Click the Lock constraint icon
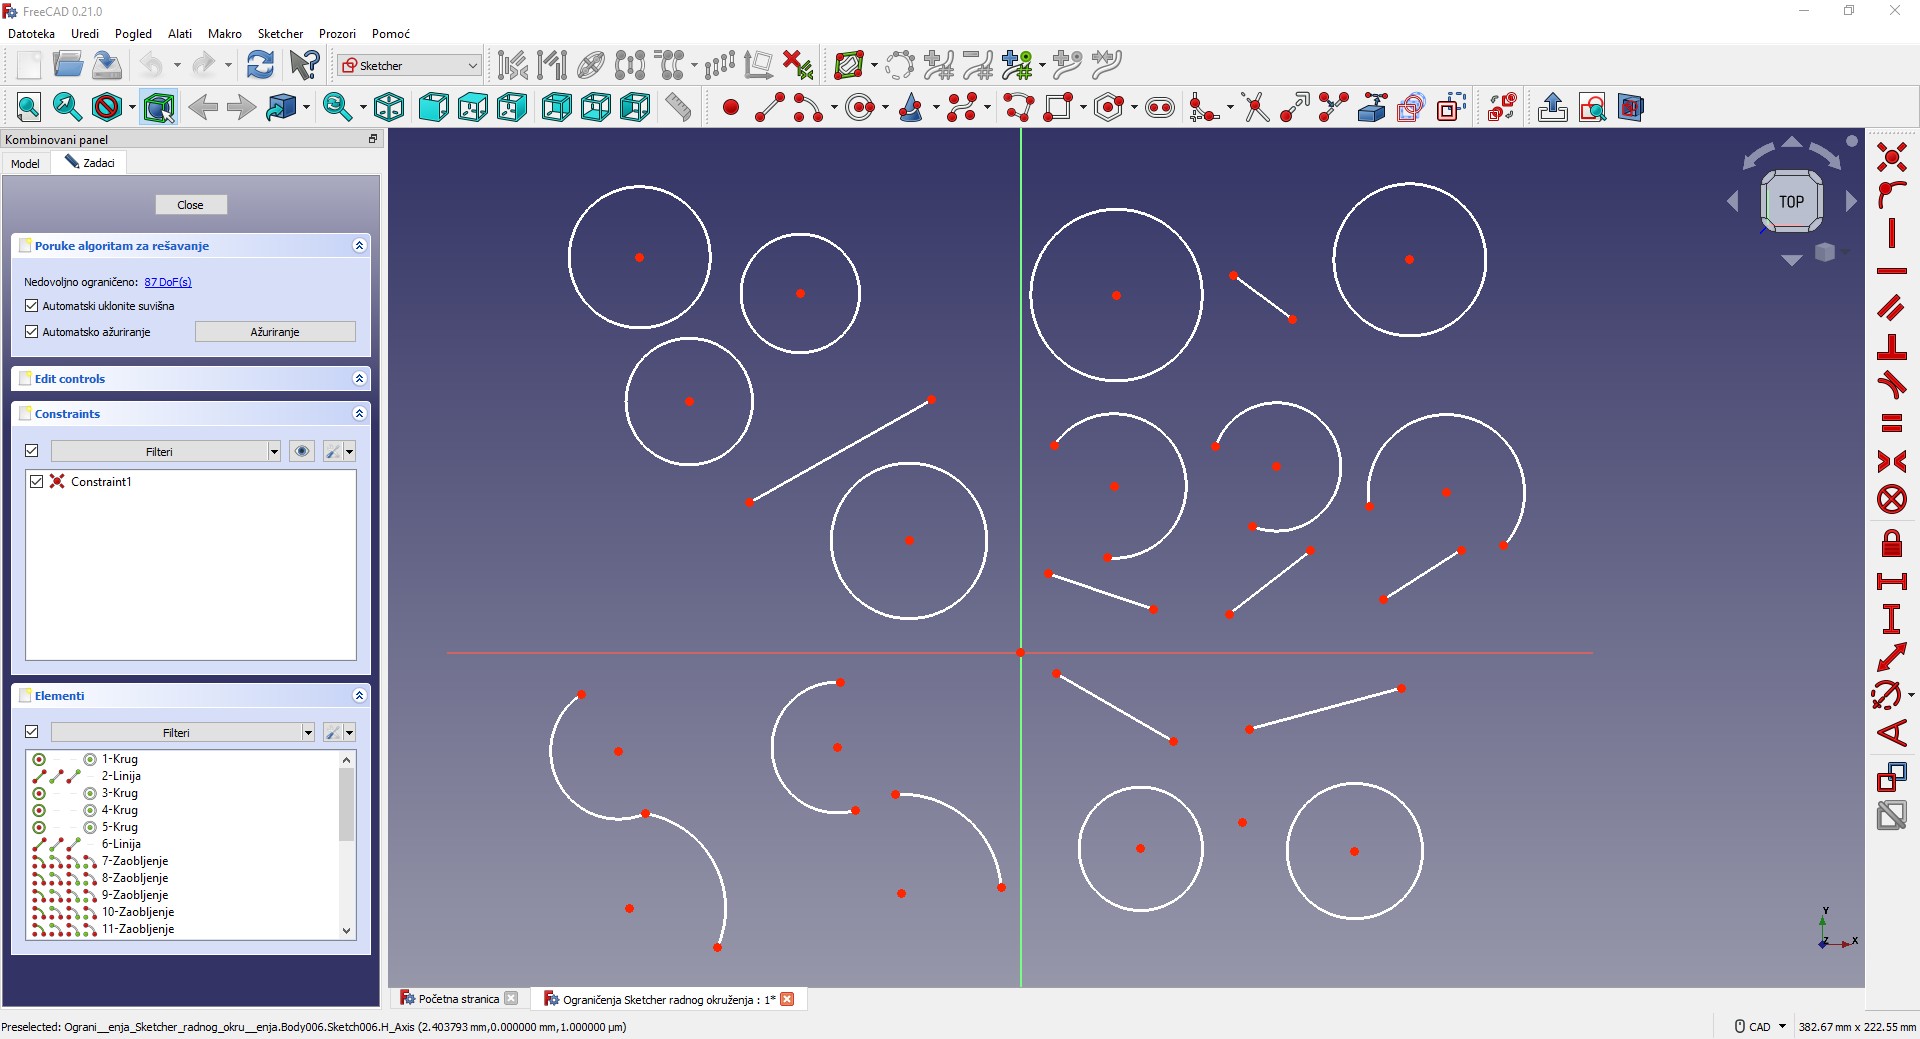The height and width of the screenshot is (1039, 1920). (x=1891, y=543)
